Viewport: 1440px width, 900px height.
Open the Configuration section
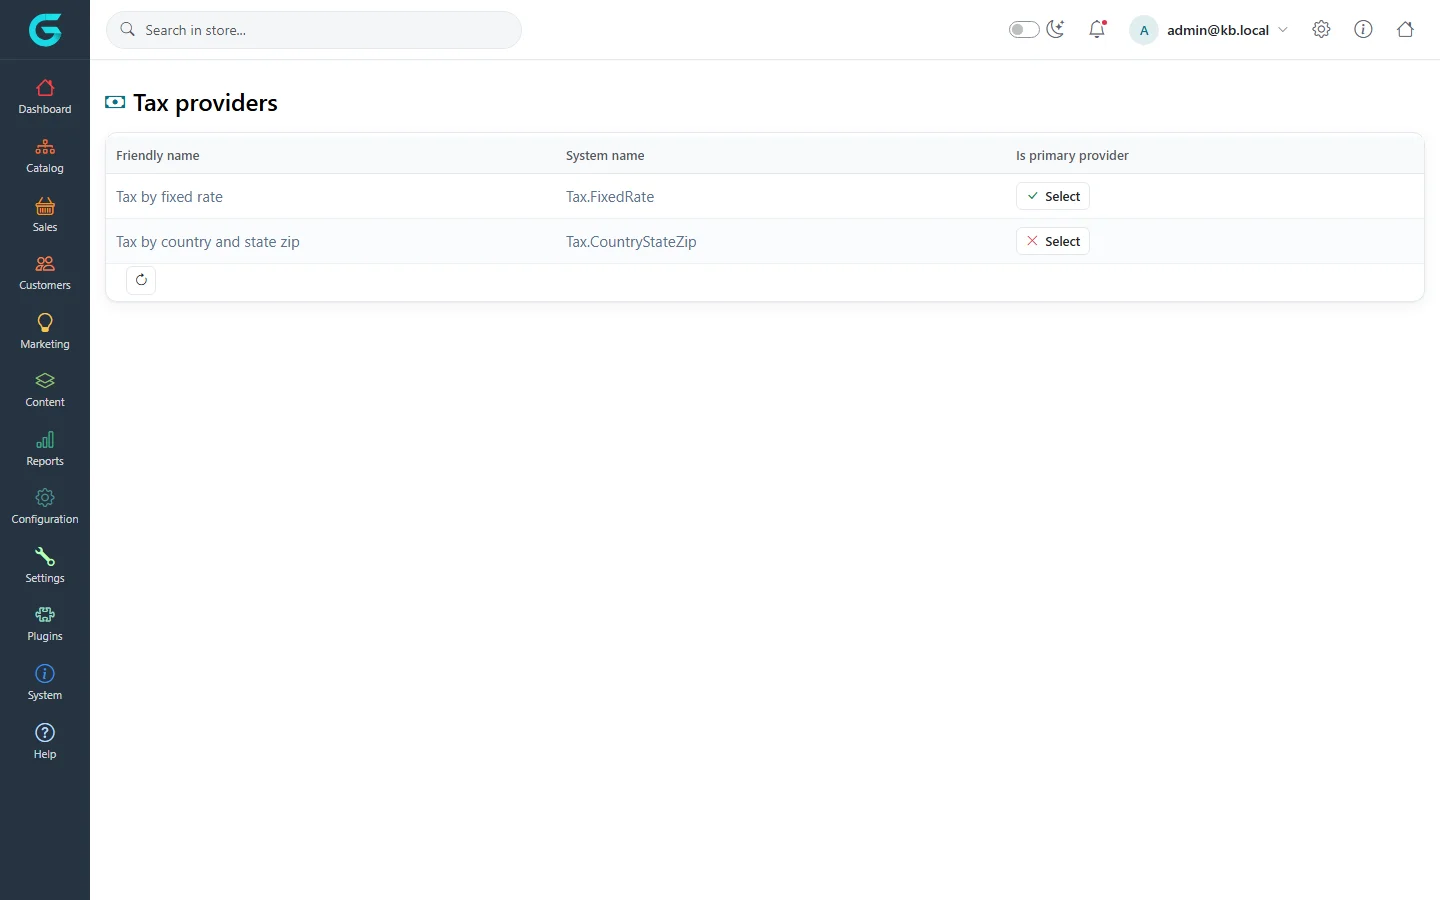pyautogui.click(x=45, y=507)
